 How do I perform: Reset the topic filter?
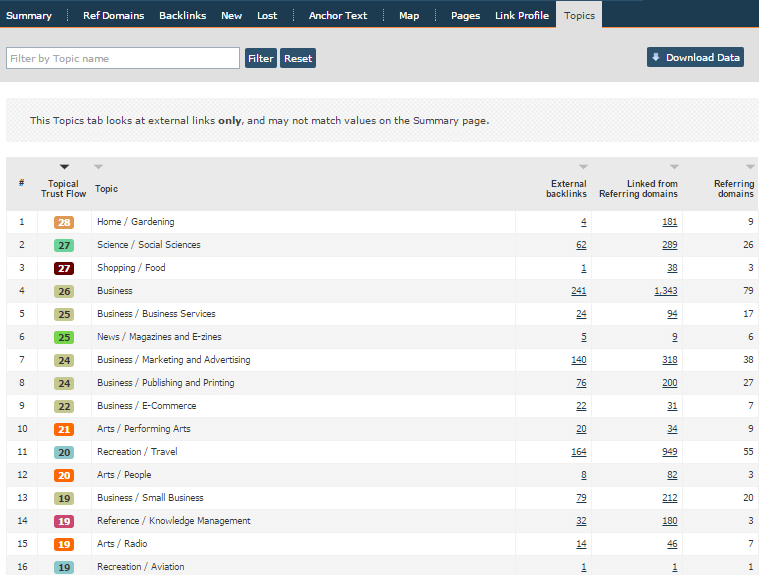click(x=298, y=58)
